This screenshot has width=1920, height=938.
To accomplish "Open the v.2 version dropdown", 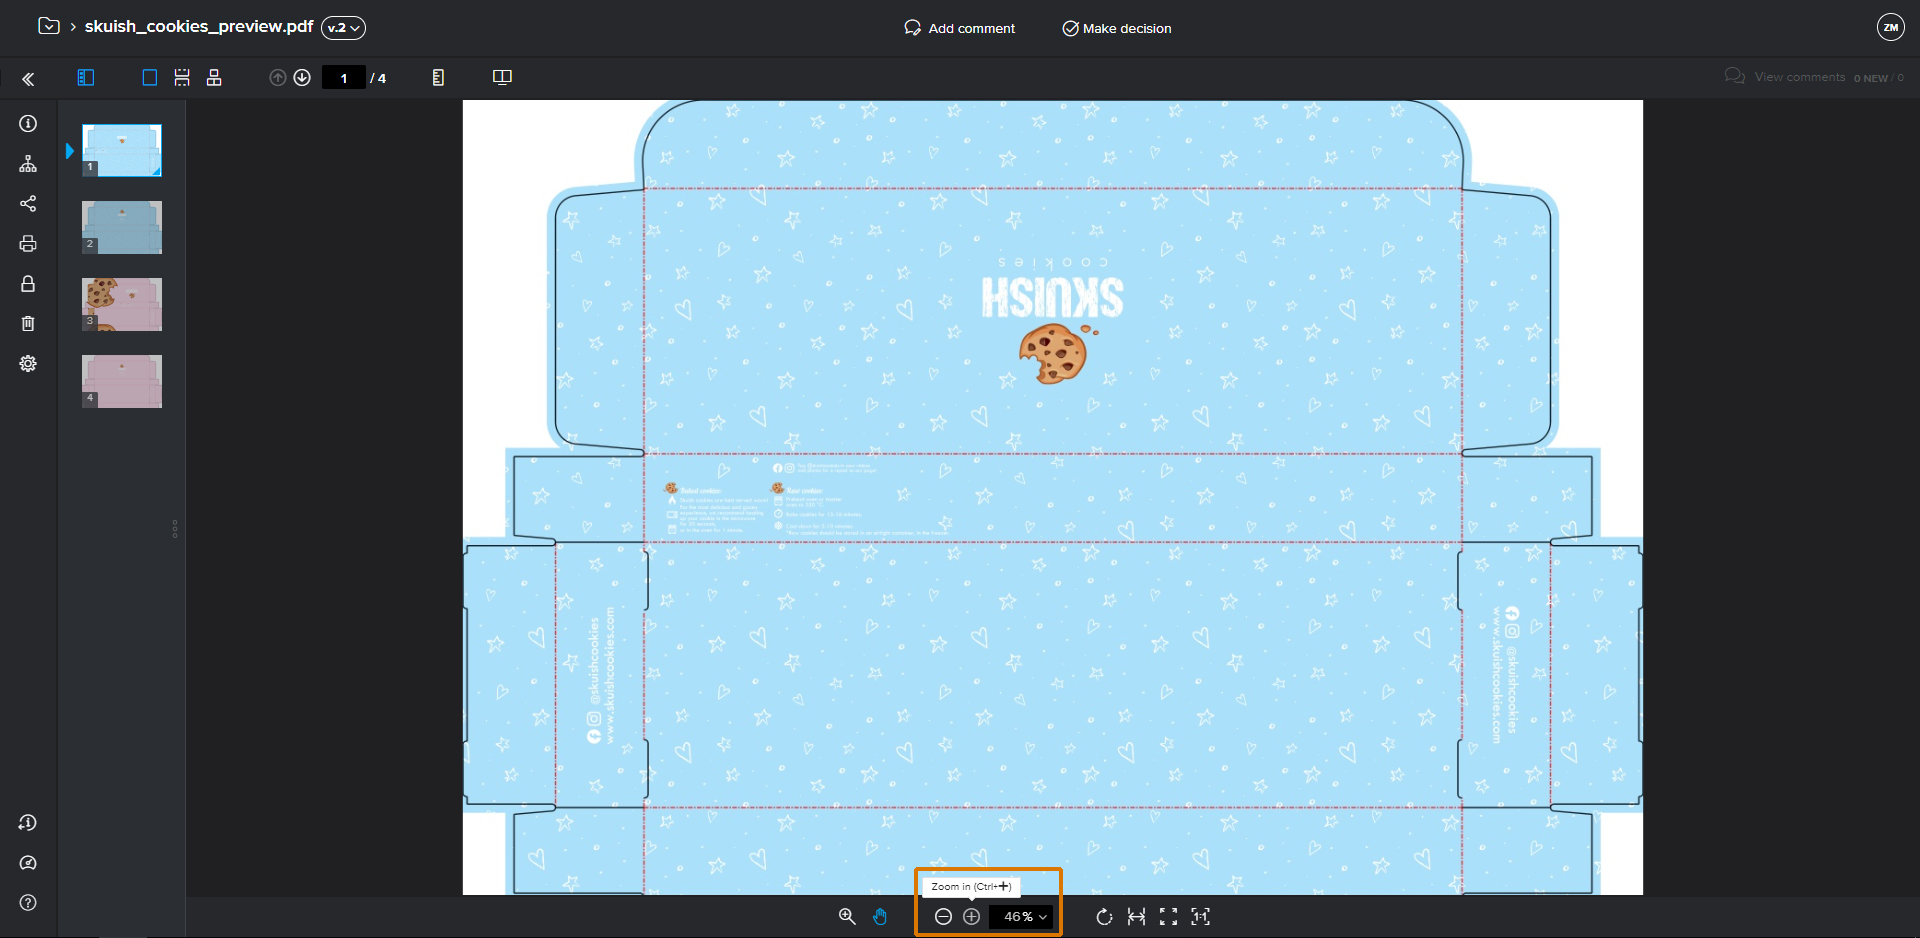I will pos(343,28).
